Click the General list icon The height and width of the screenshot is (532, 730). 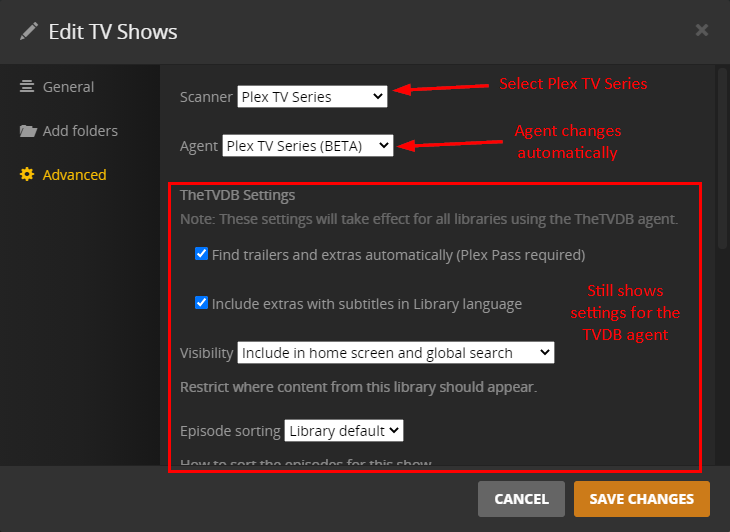point(27,87)
